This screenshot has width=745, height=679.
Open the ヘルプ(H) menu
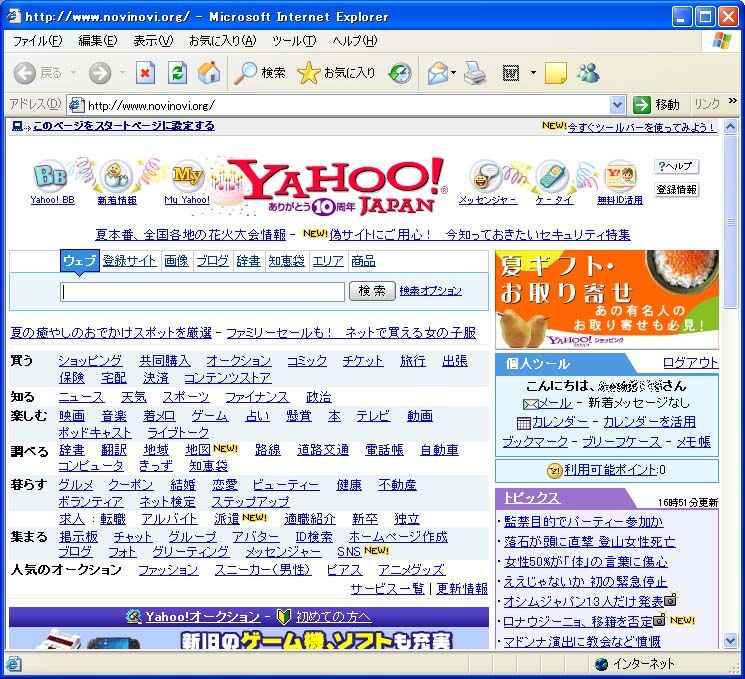pos(355,41)
